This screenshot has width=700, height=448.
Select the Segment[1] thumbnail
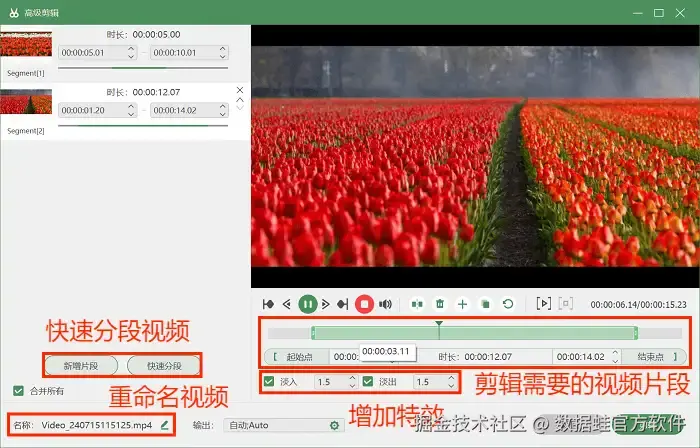coord(26,44)
